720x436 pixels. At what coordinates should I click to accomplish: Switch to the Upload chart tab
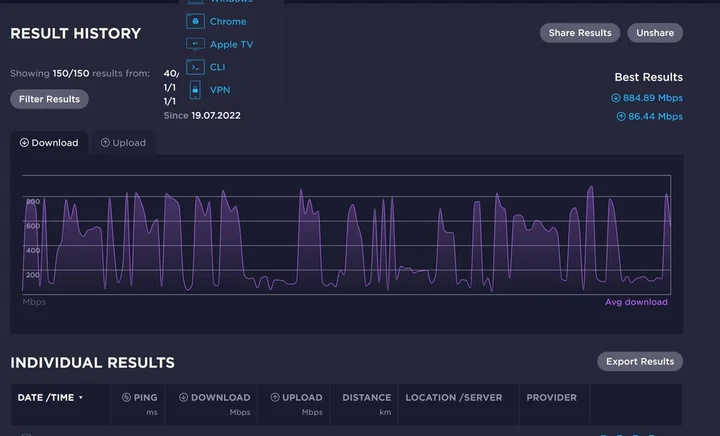point(123,143)
